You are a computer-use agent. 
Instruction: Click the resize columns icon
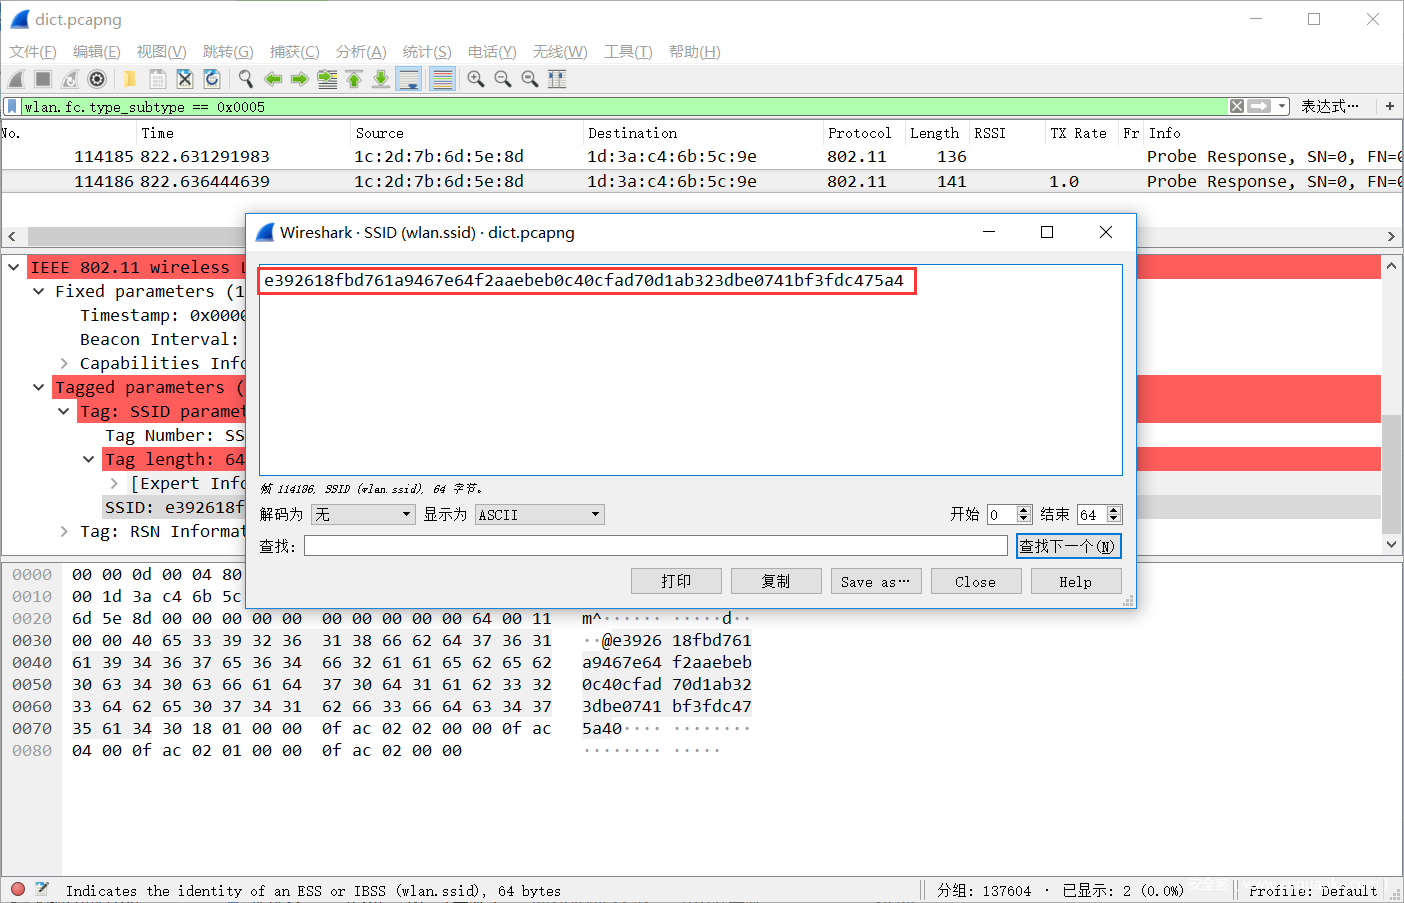[557, 79]
